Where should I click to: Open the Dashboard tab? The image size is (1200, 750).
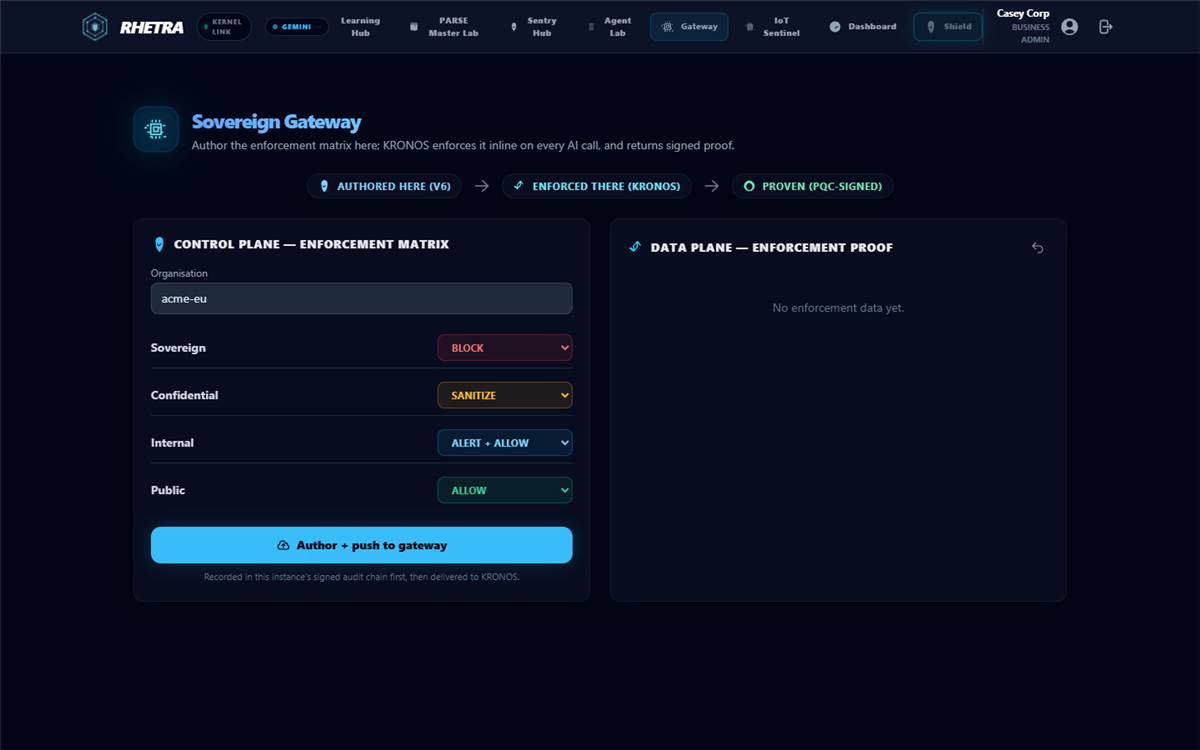click(x=863, y=27)
